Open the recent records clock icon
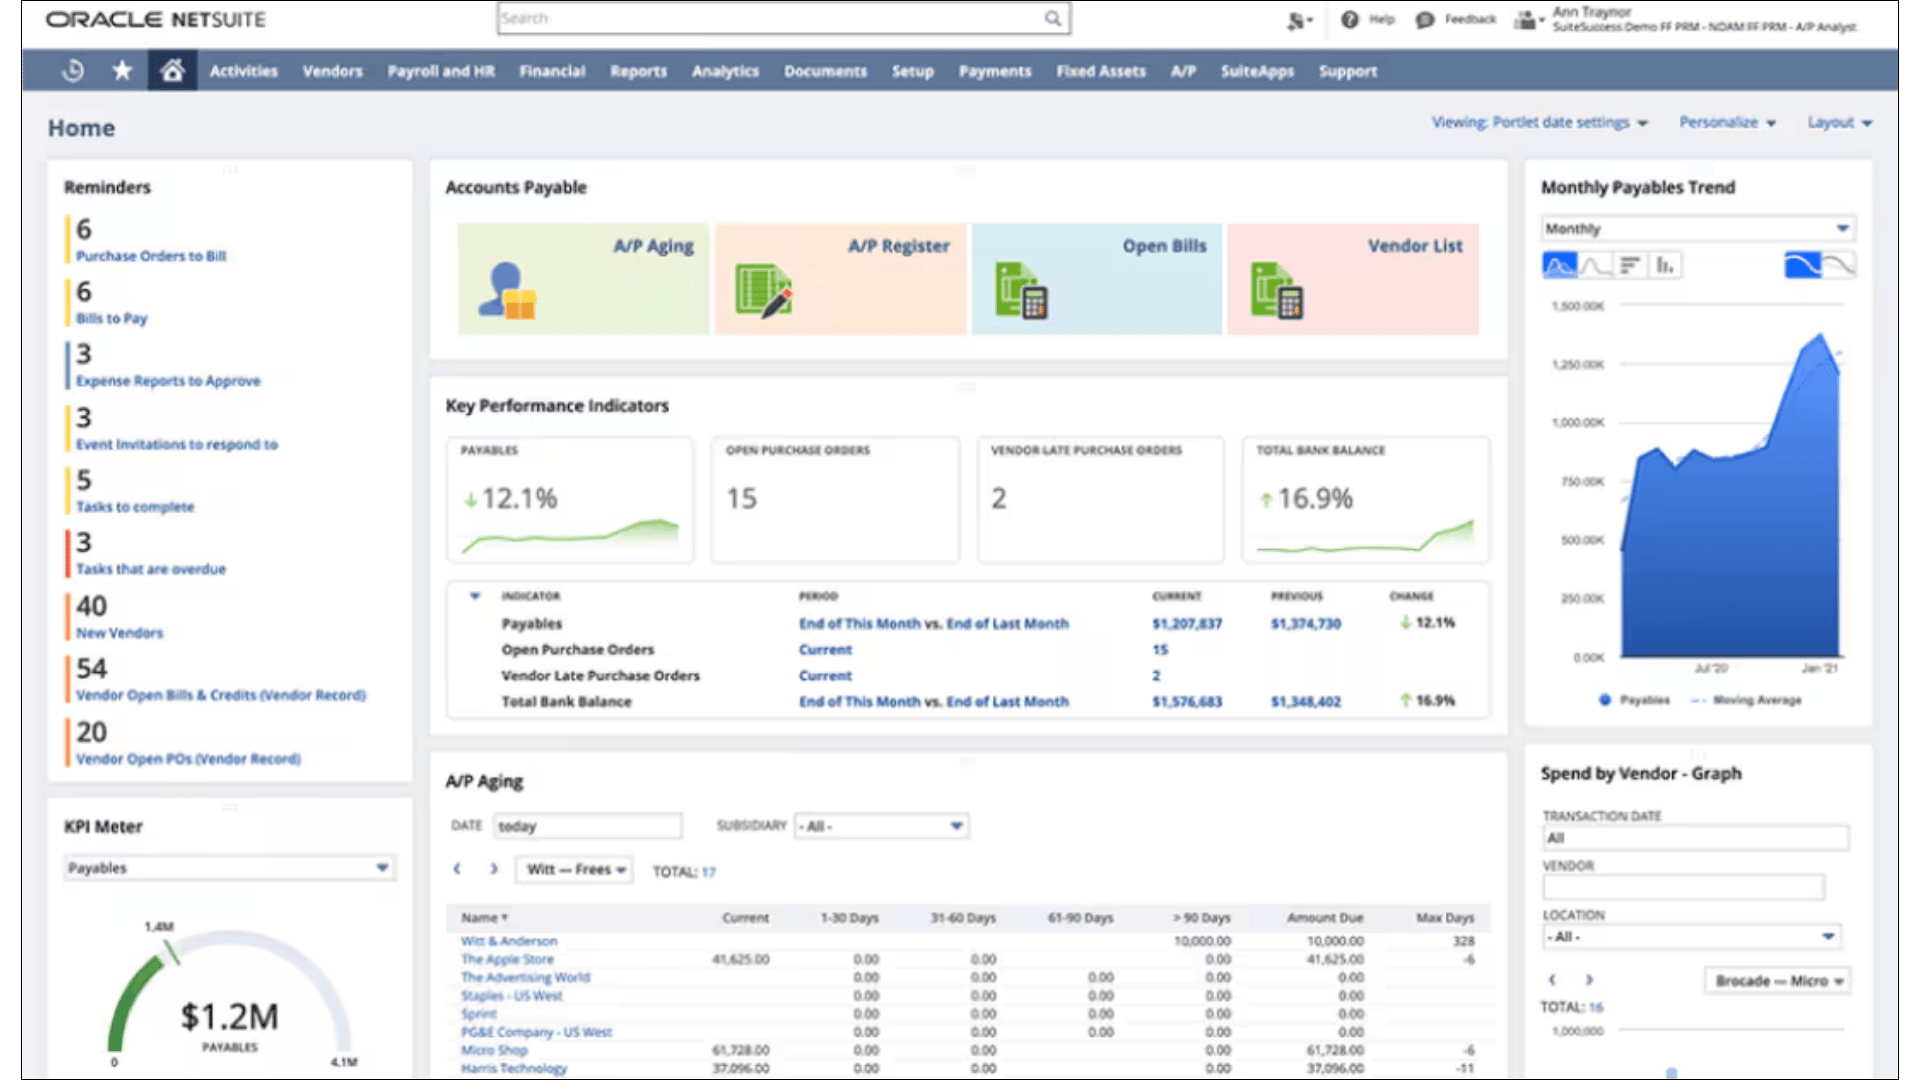Screen dimensions: 1920x1080 (70, 70)
